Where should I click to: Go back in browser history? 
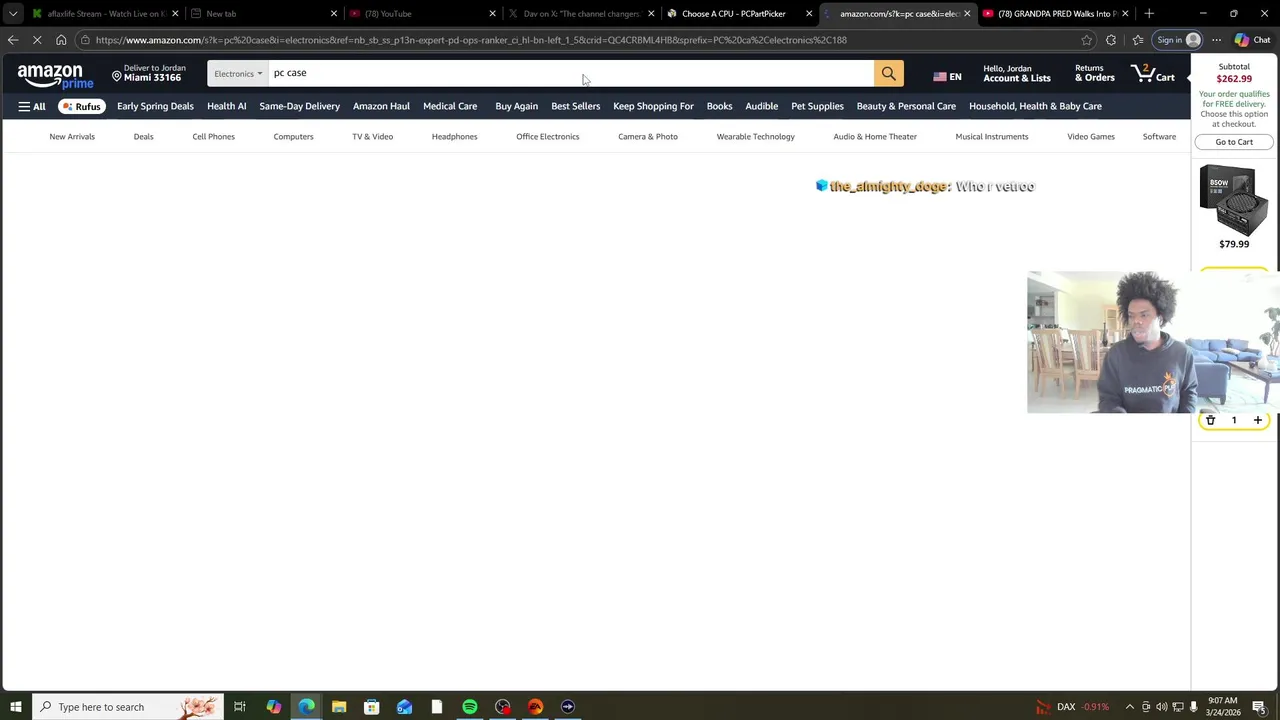coord(12,40)
